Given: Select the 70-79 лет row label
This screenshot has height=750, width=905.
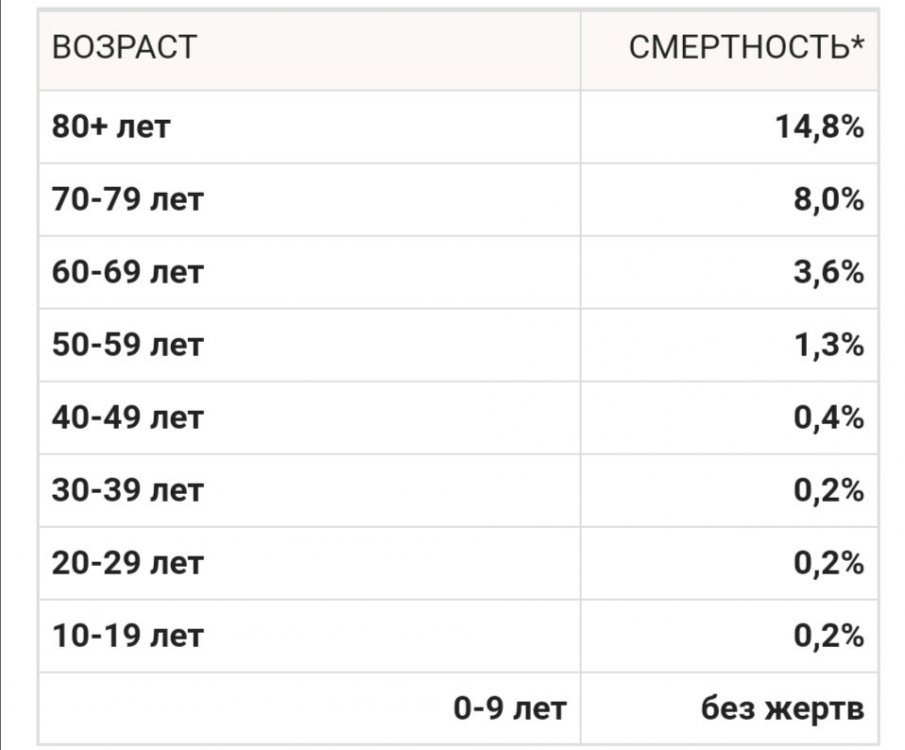Looking at the screenshot, I should [x=128, y=200].
